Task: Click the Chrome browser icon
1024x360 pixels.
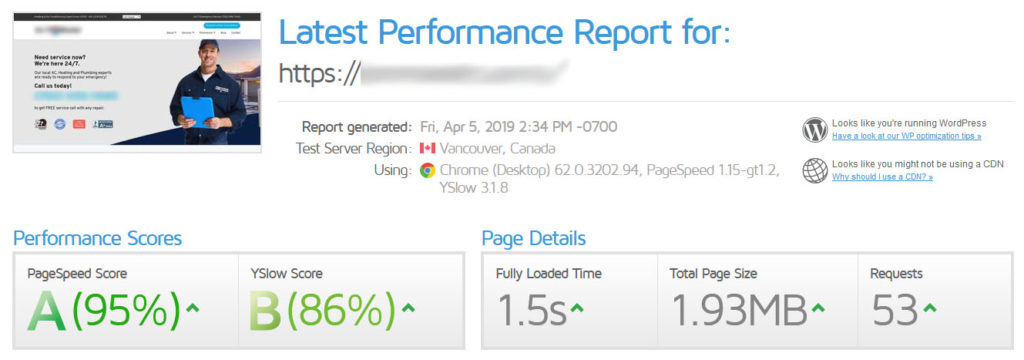Action: (x=428, y=171)
